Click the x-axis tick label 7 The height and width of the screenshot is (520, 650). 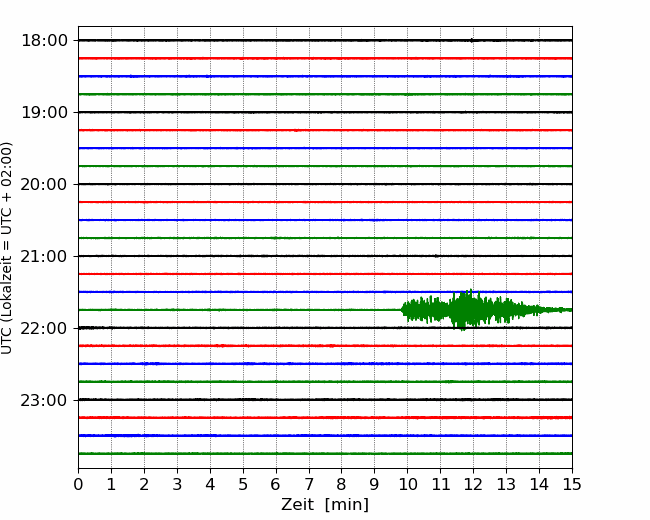[x=309, y=484]
